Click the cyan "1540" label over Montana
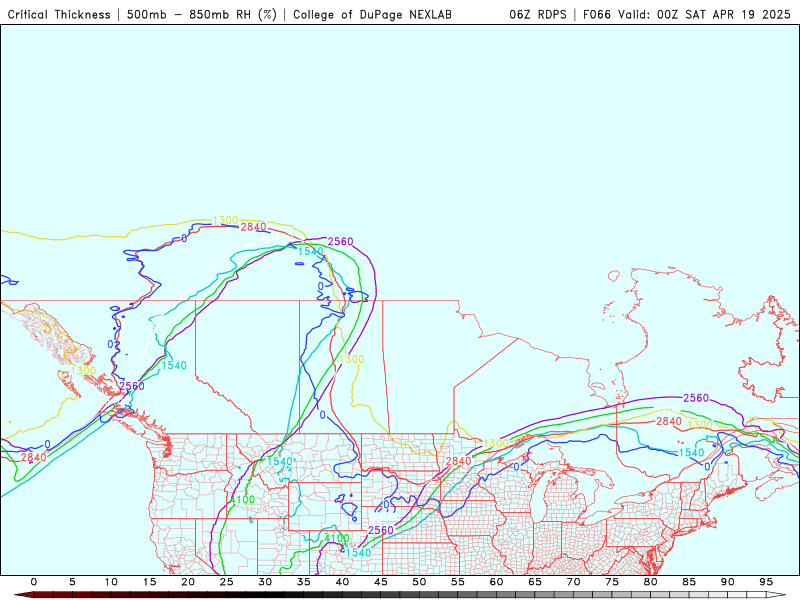 [280, 462]
